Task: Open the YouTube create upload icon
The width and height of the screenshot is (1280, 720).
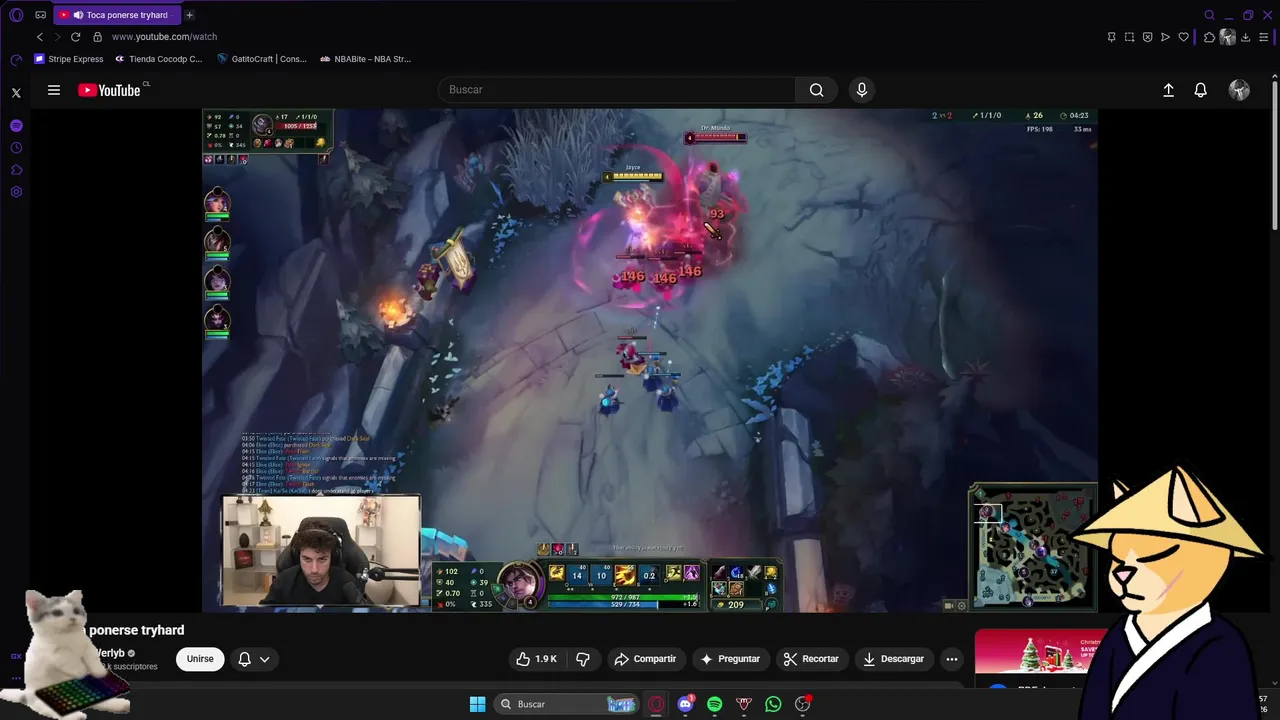Action: pos(1168,90)
